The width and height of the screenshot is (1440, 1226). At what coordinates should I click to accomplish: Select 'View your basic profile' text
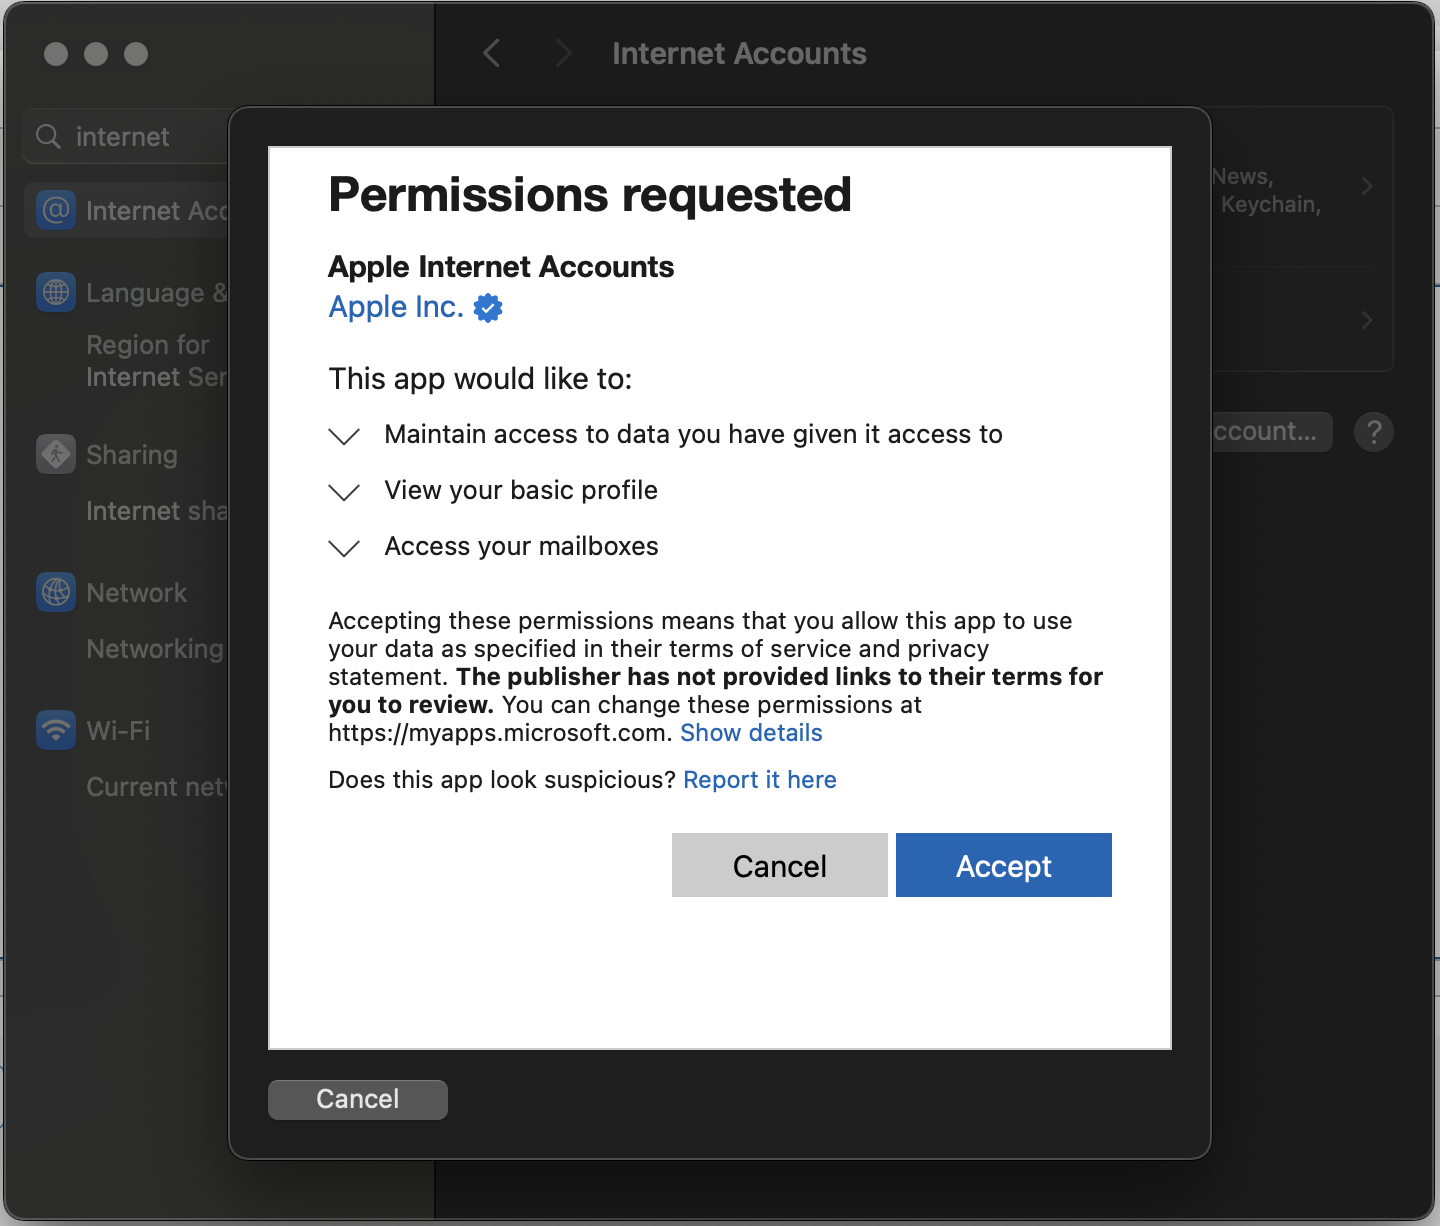click(x=521, y=490)
